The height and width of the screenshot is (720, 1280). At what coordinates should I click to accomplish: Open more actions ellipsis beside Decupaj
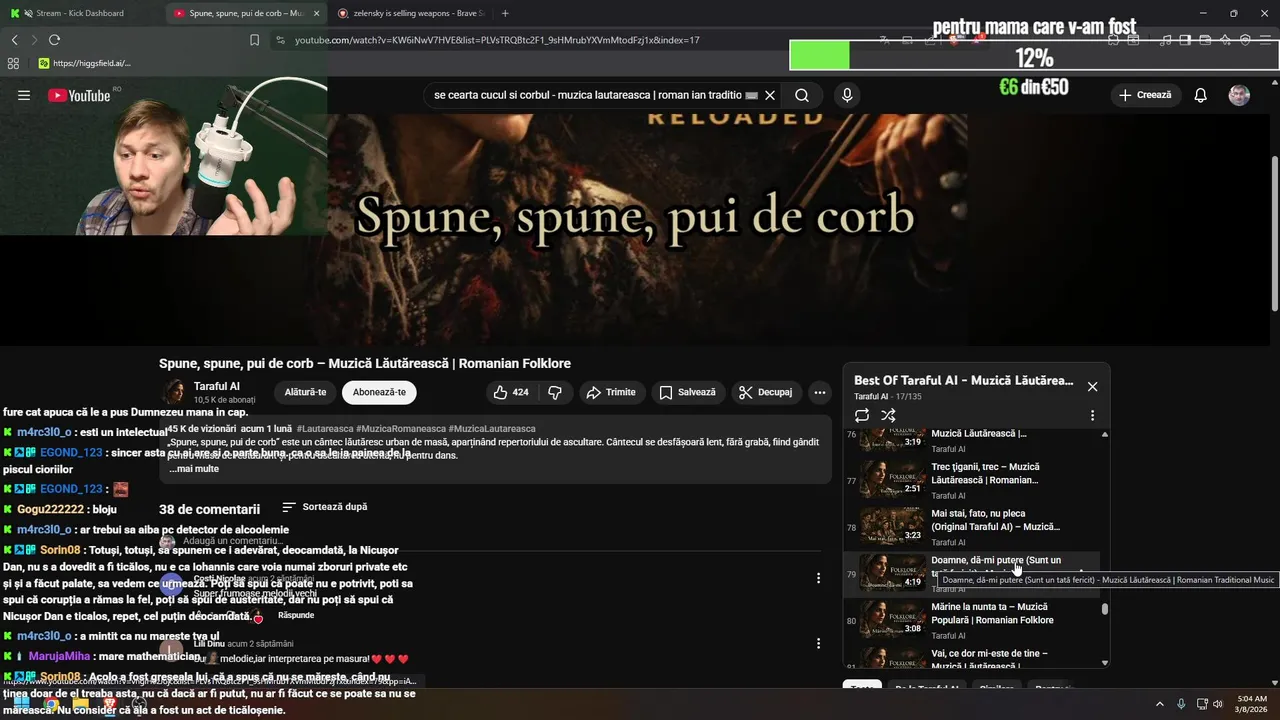tap(819, 392)
